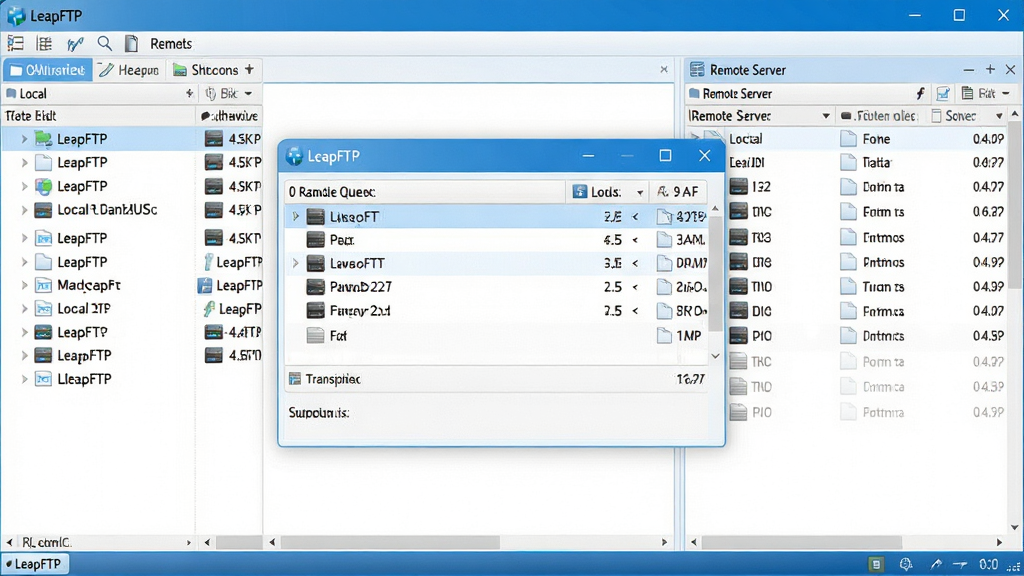Click the server icon on Fanyey 2ad row
The height and width of the screenshot is (576, 1024).
tap(315, 310)
